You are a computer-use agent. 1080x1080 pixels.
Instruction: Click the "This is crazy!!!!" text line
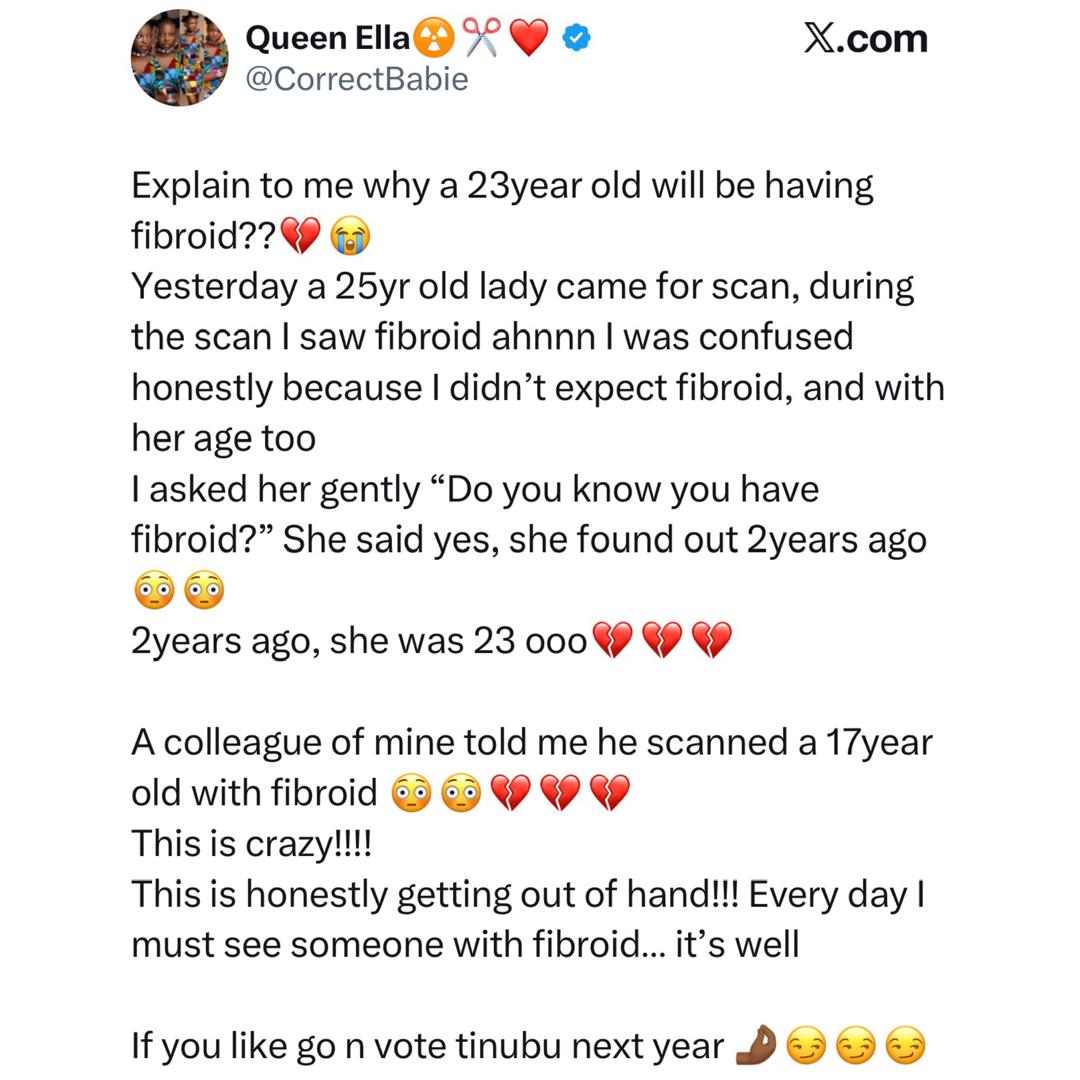pos(251,844)
